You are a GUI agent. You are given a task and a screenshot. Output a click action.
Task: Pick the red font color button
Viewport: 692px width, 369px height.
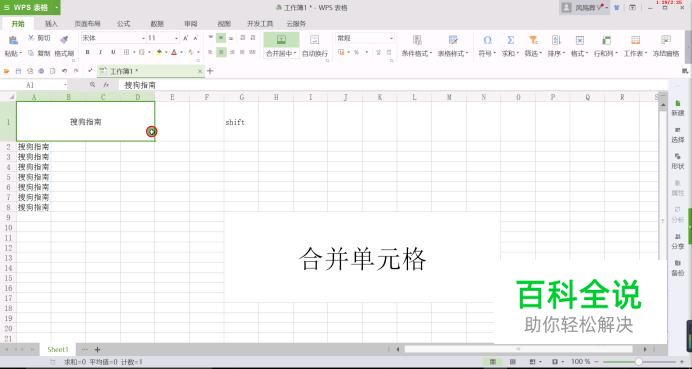[x=174, y=53]
